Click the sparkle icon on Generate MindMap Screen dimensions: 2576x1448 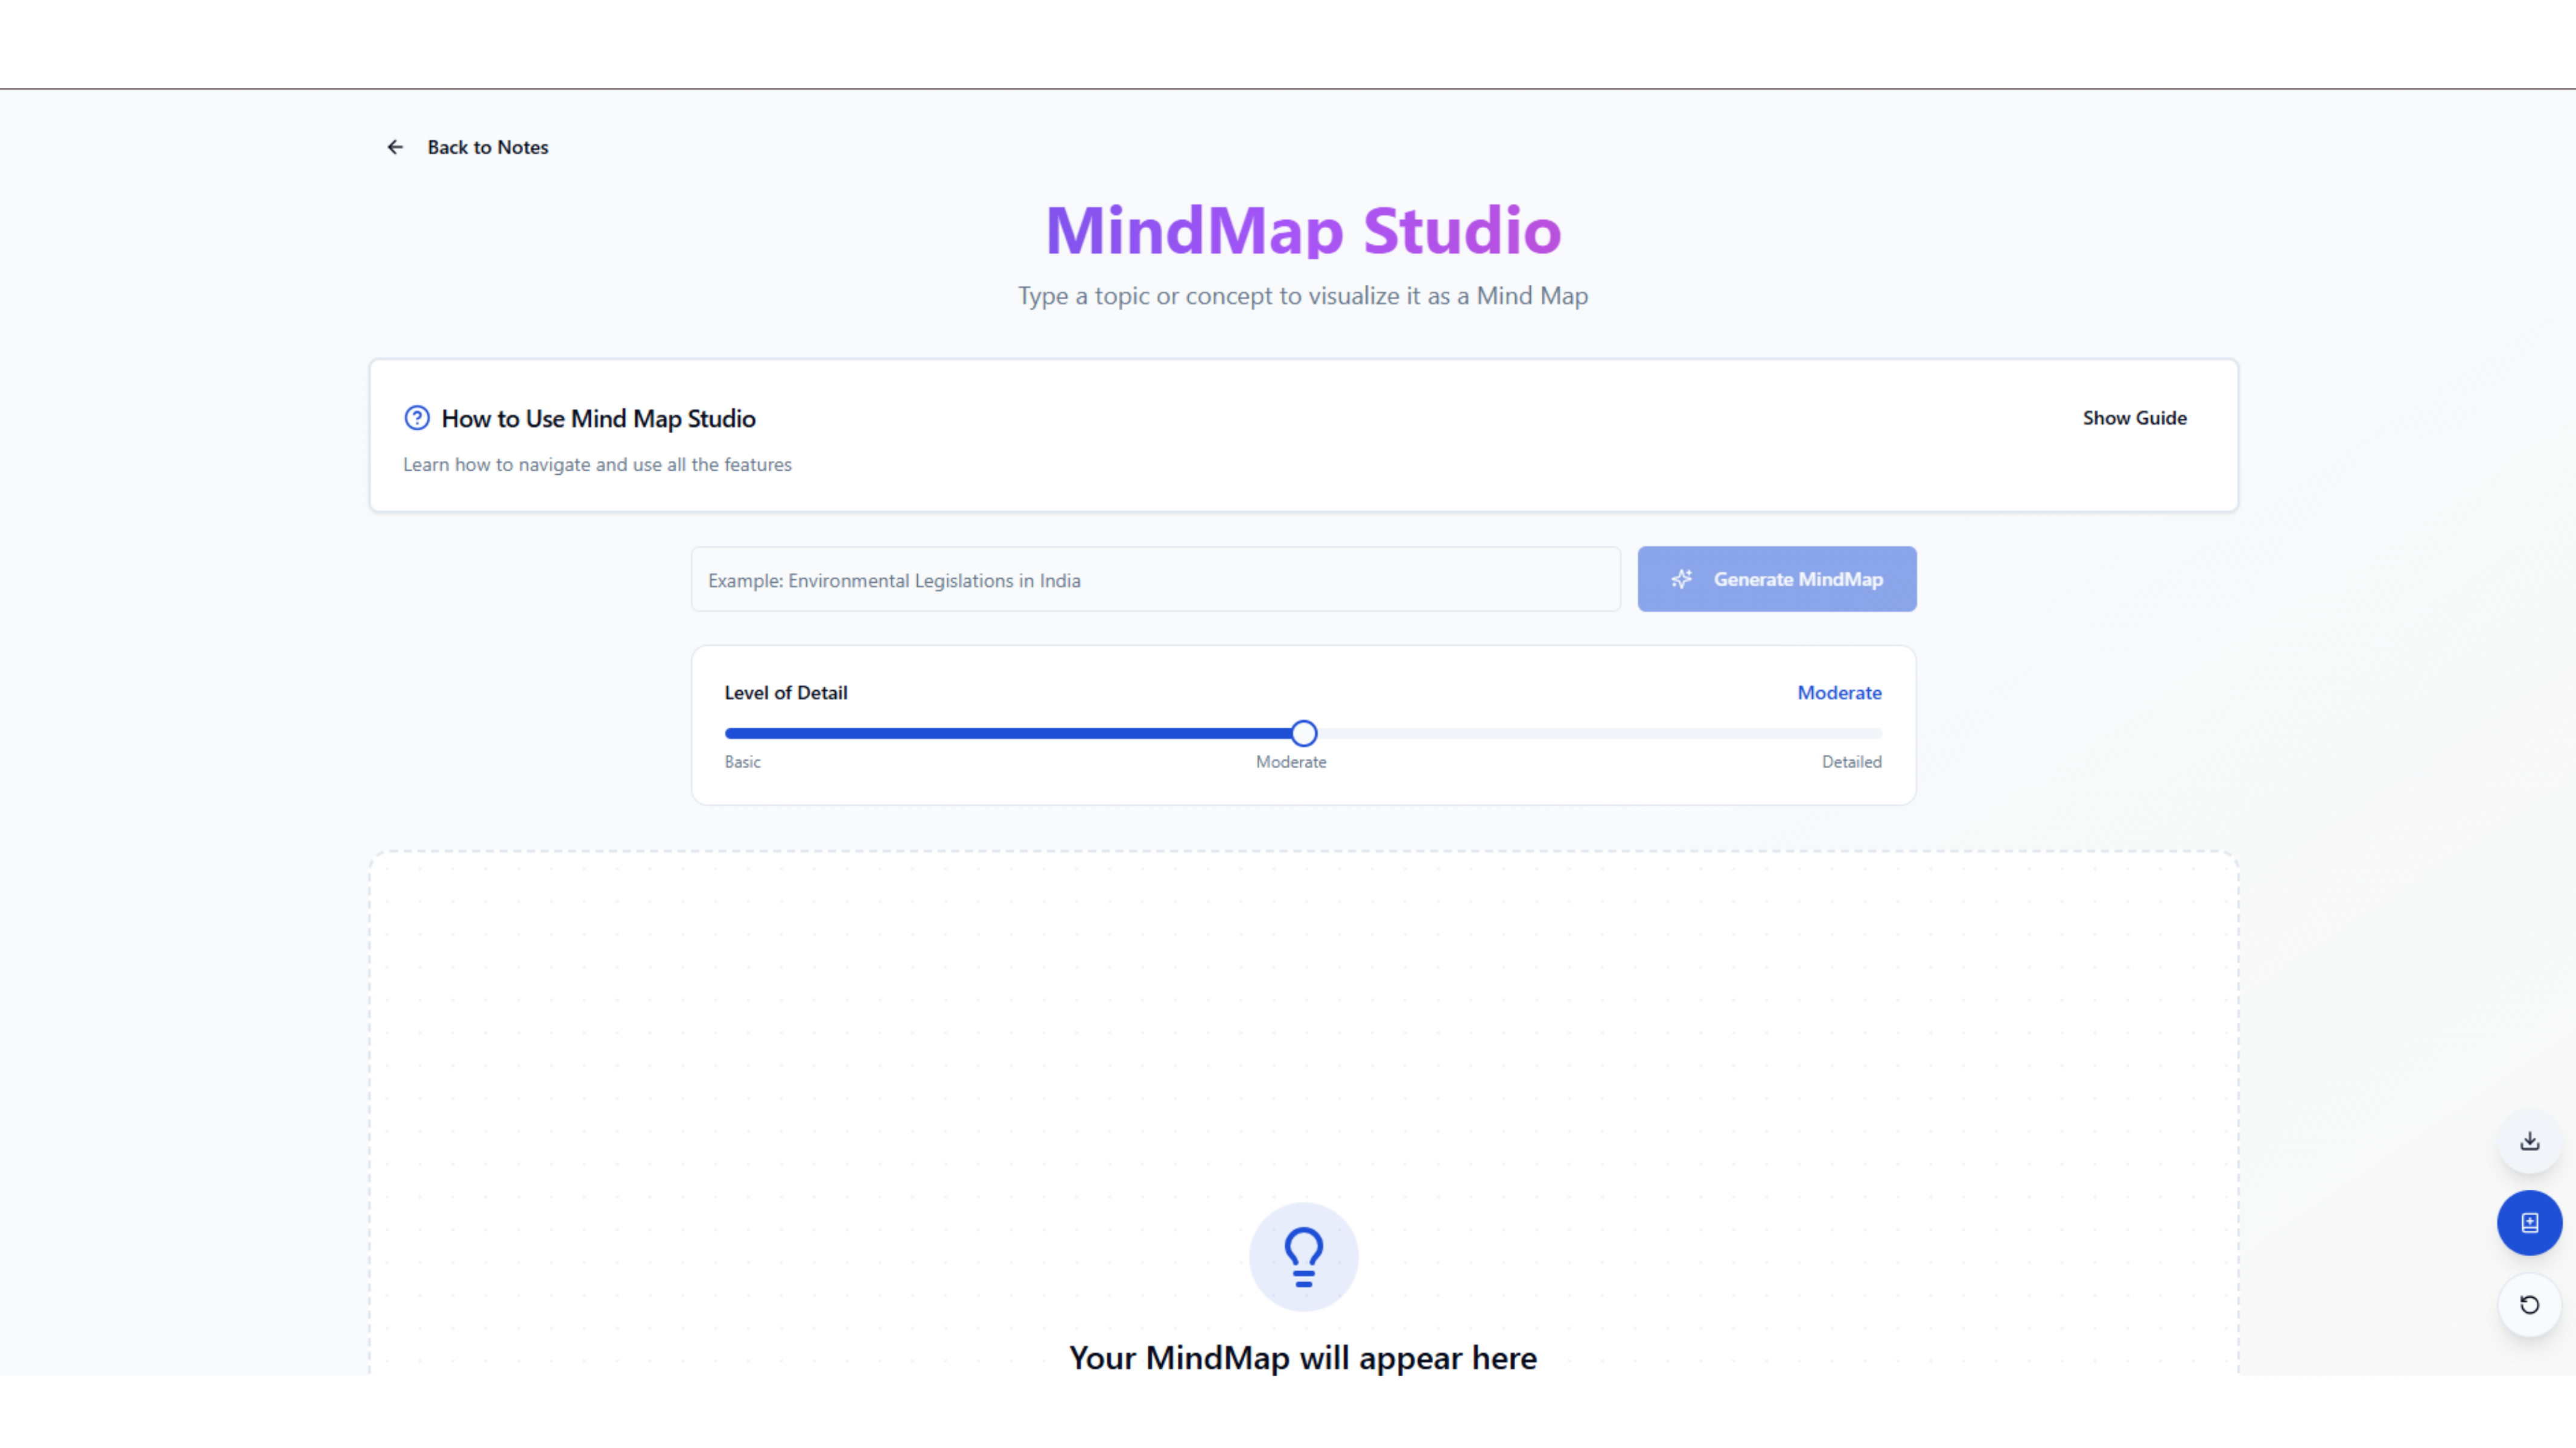point(1682,579)
